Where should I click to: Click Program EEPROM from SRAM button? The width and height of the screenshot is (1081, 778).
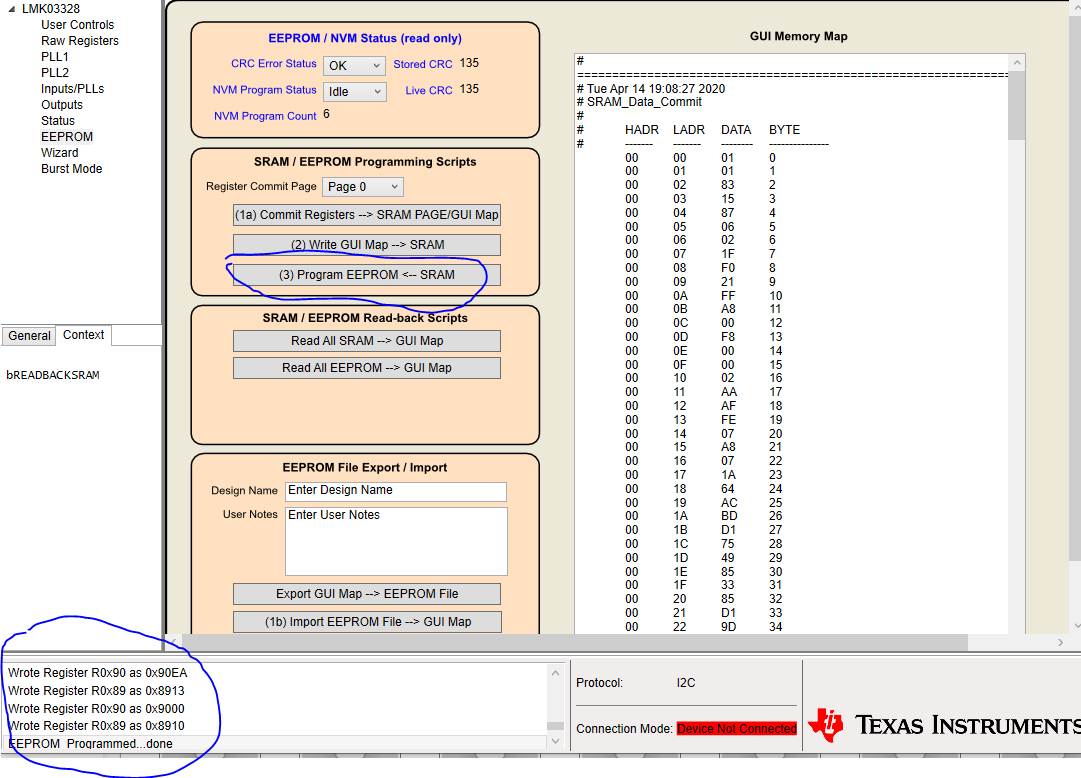[367, 275]
